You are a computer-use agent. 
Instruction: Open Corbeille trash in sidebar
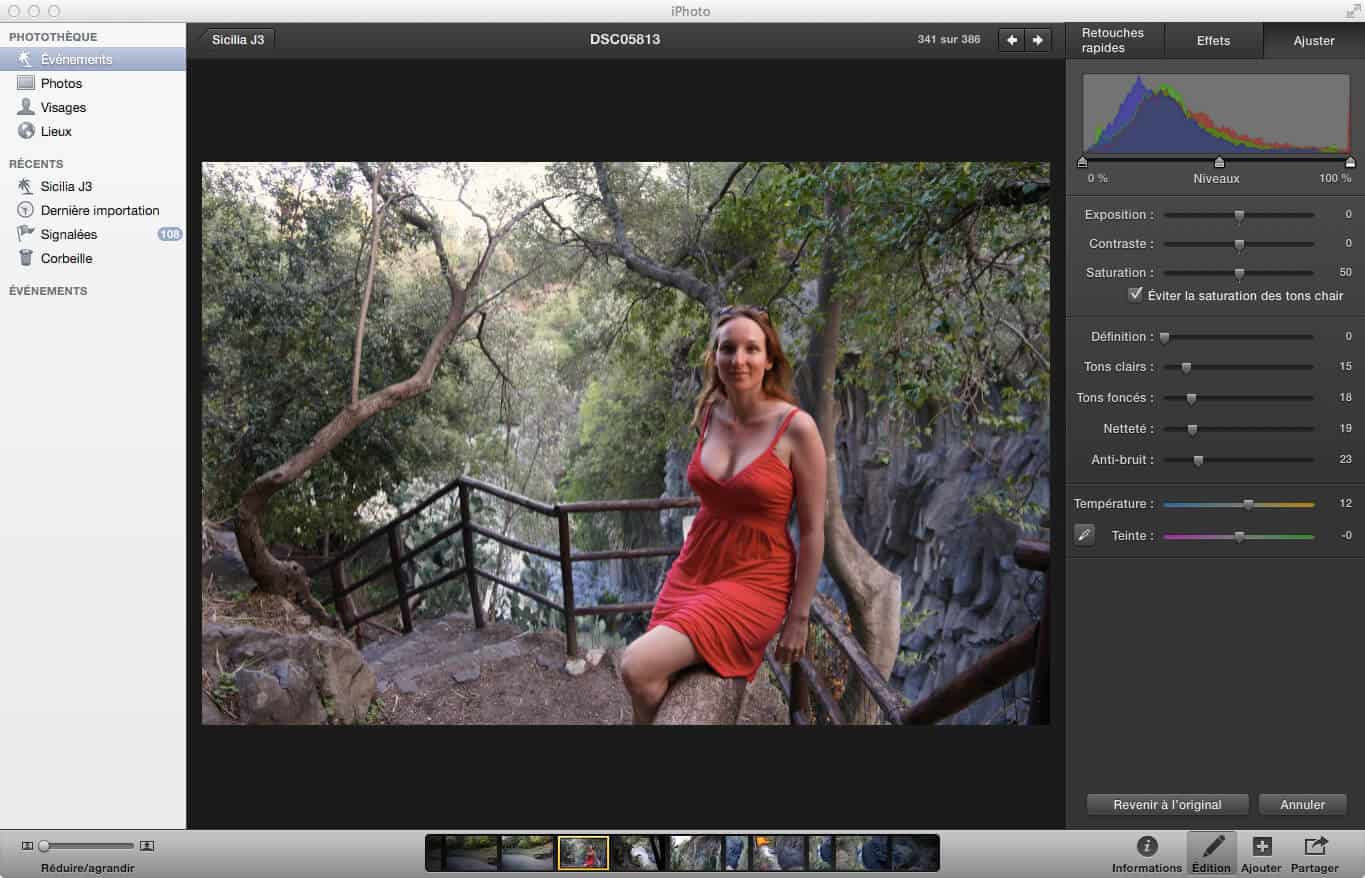(x=66, y=258)
